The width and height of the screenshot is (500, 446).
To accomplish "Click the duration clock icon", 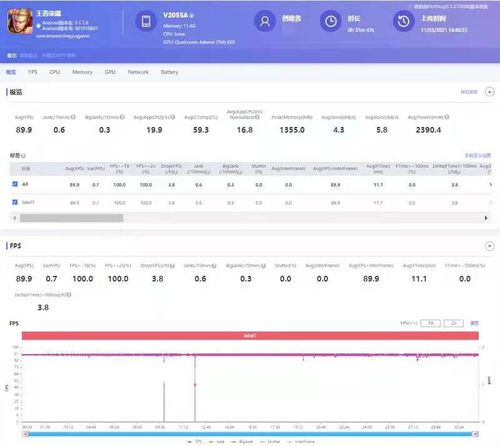I will click(331, 21).
